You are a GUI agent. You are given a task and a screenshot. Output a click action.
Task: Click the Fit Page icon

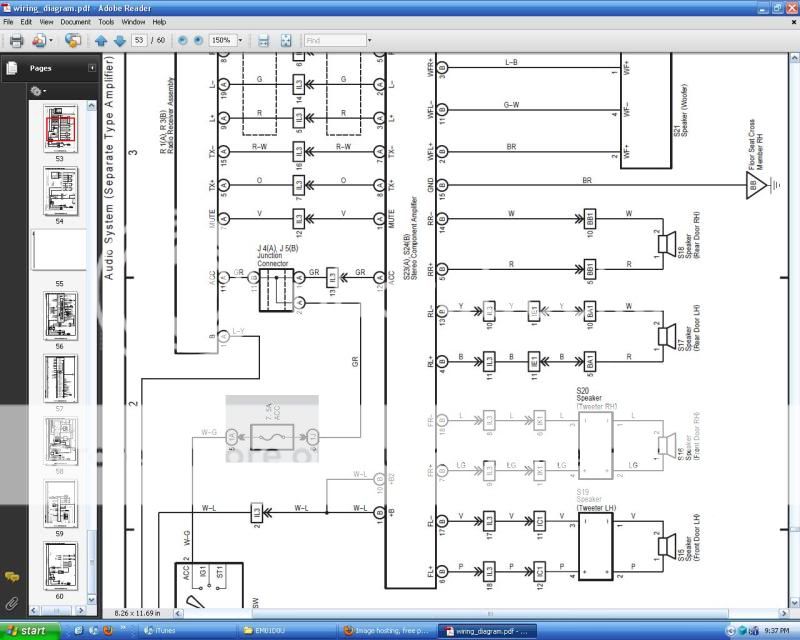pos(286,41)
